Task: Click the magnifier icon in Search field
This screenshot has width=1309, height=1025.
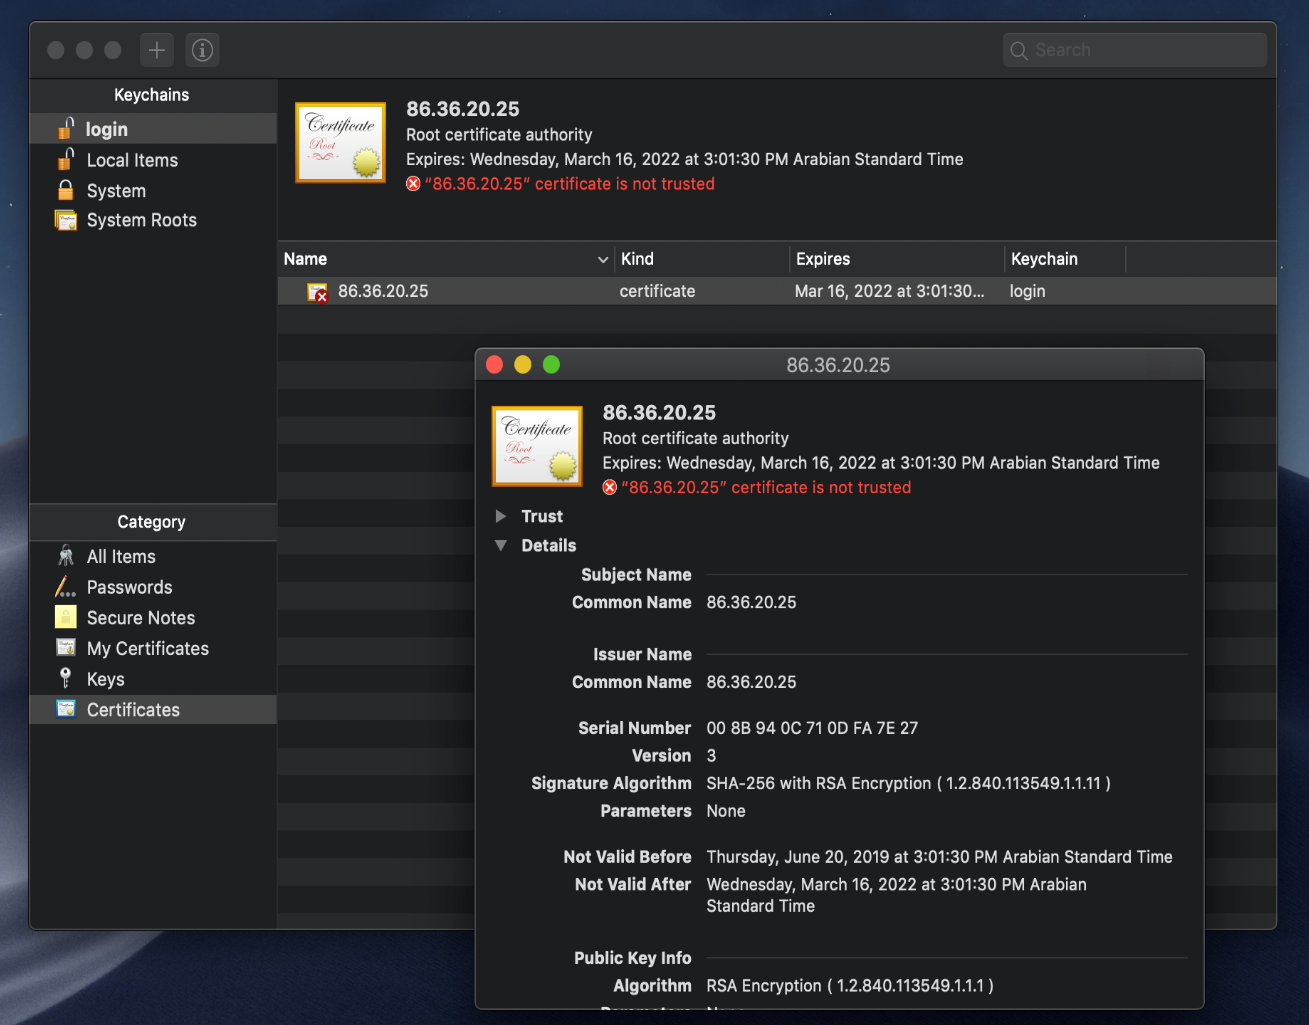Action: click(x=1019, y=50)
